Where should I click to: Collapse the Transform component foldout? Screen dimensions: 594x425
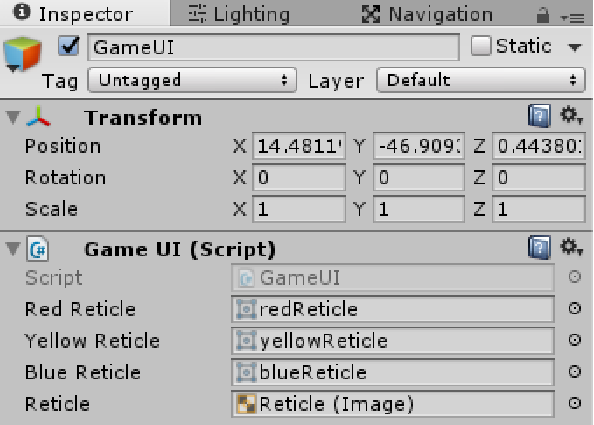[x=13, y=117]
